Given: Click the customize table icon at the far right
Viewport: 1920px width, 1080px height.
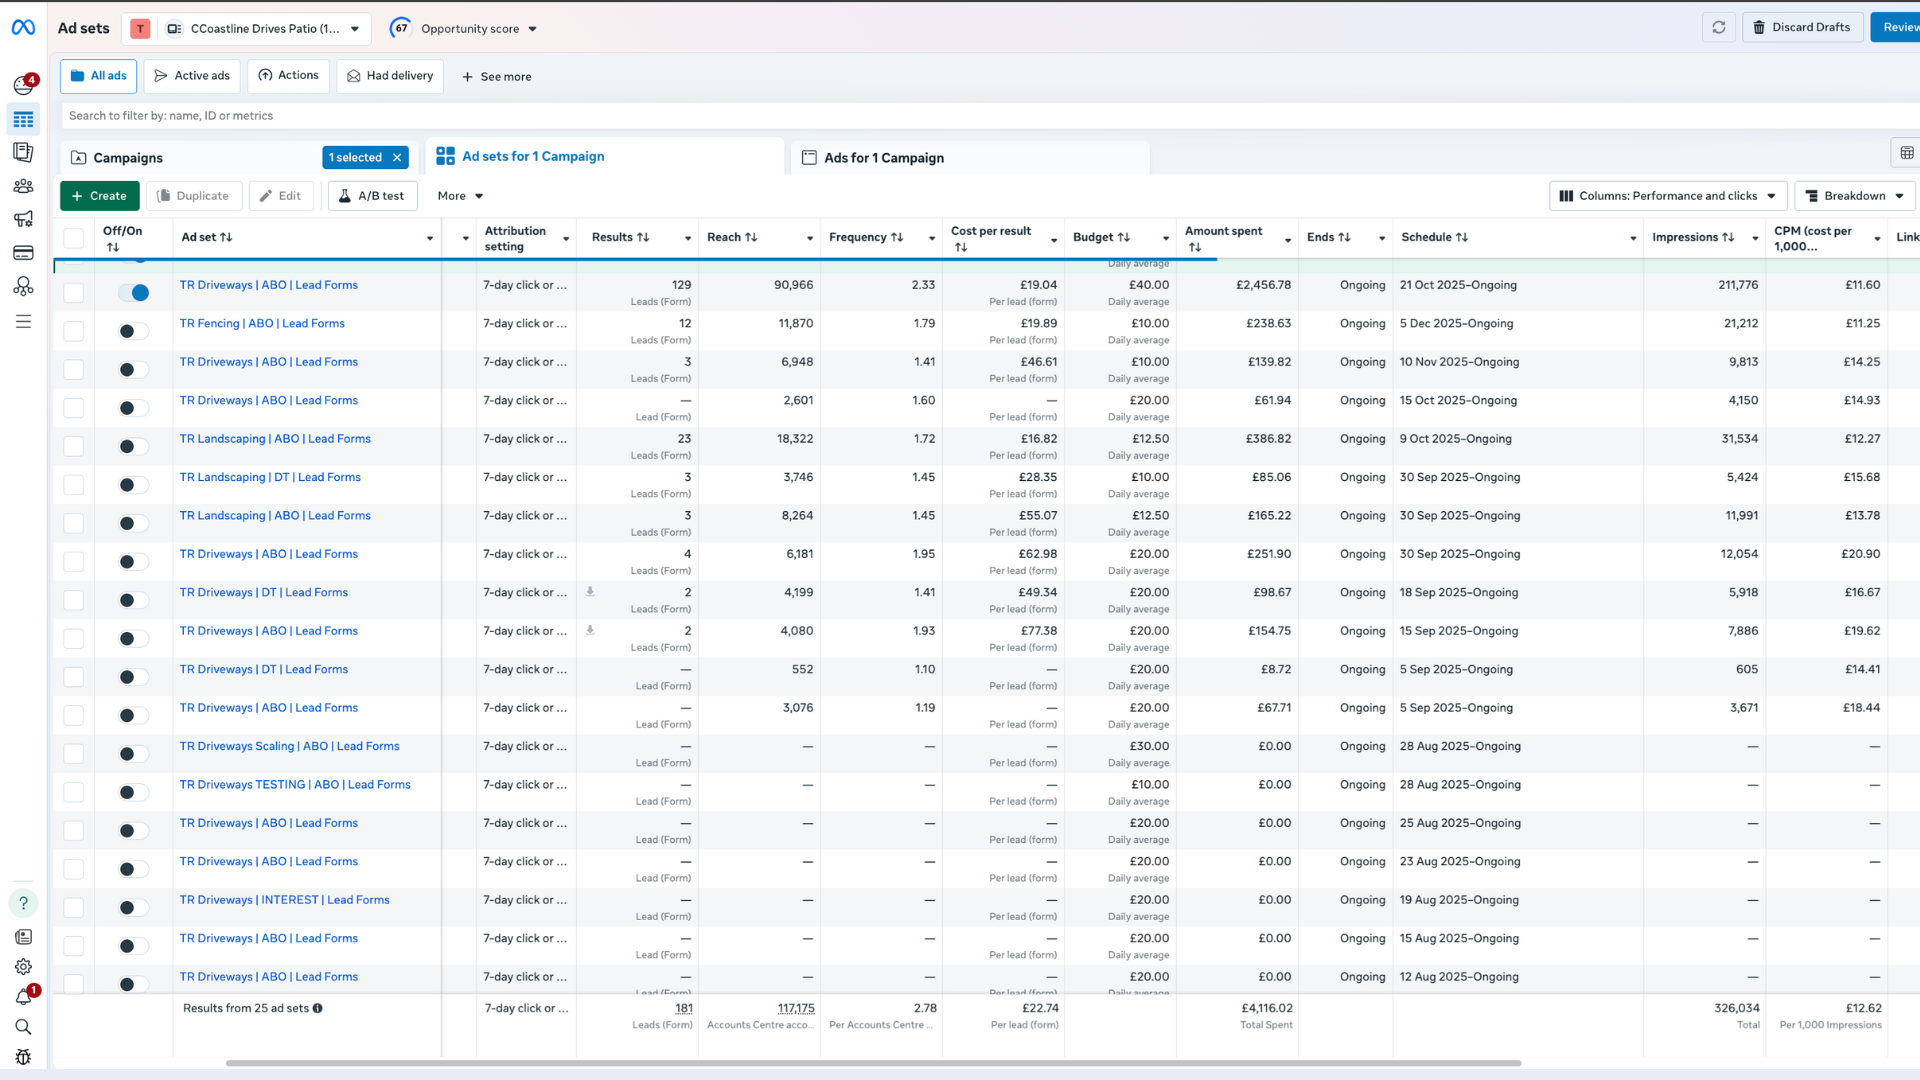Looking at the screenshot, I should coord(1906,153).
